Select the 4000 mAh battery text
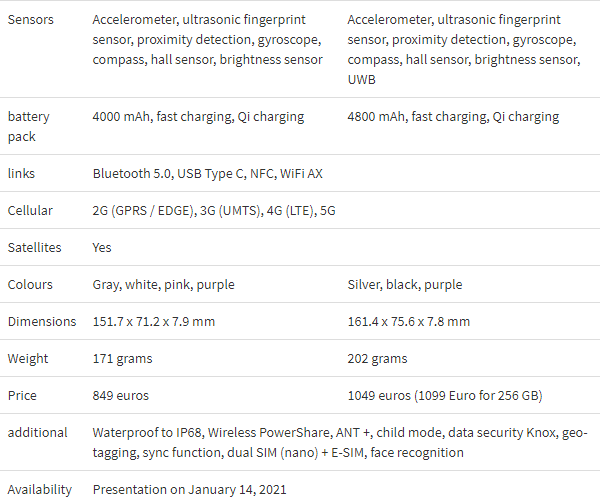 pyautogui.click(x=198, y=116)
